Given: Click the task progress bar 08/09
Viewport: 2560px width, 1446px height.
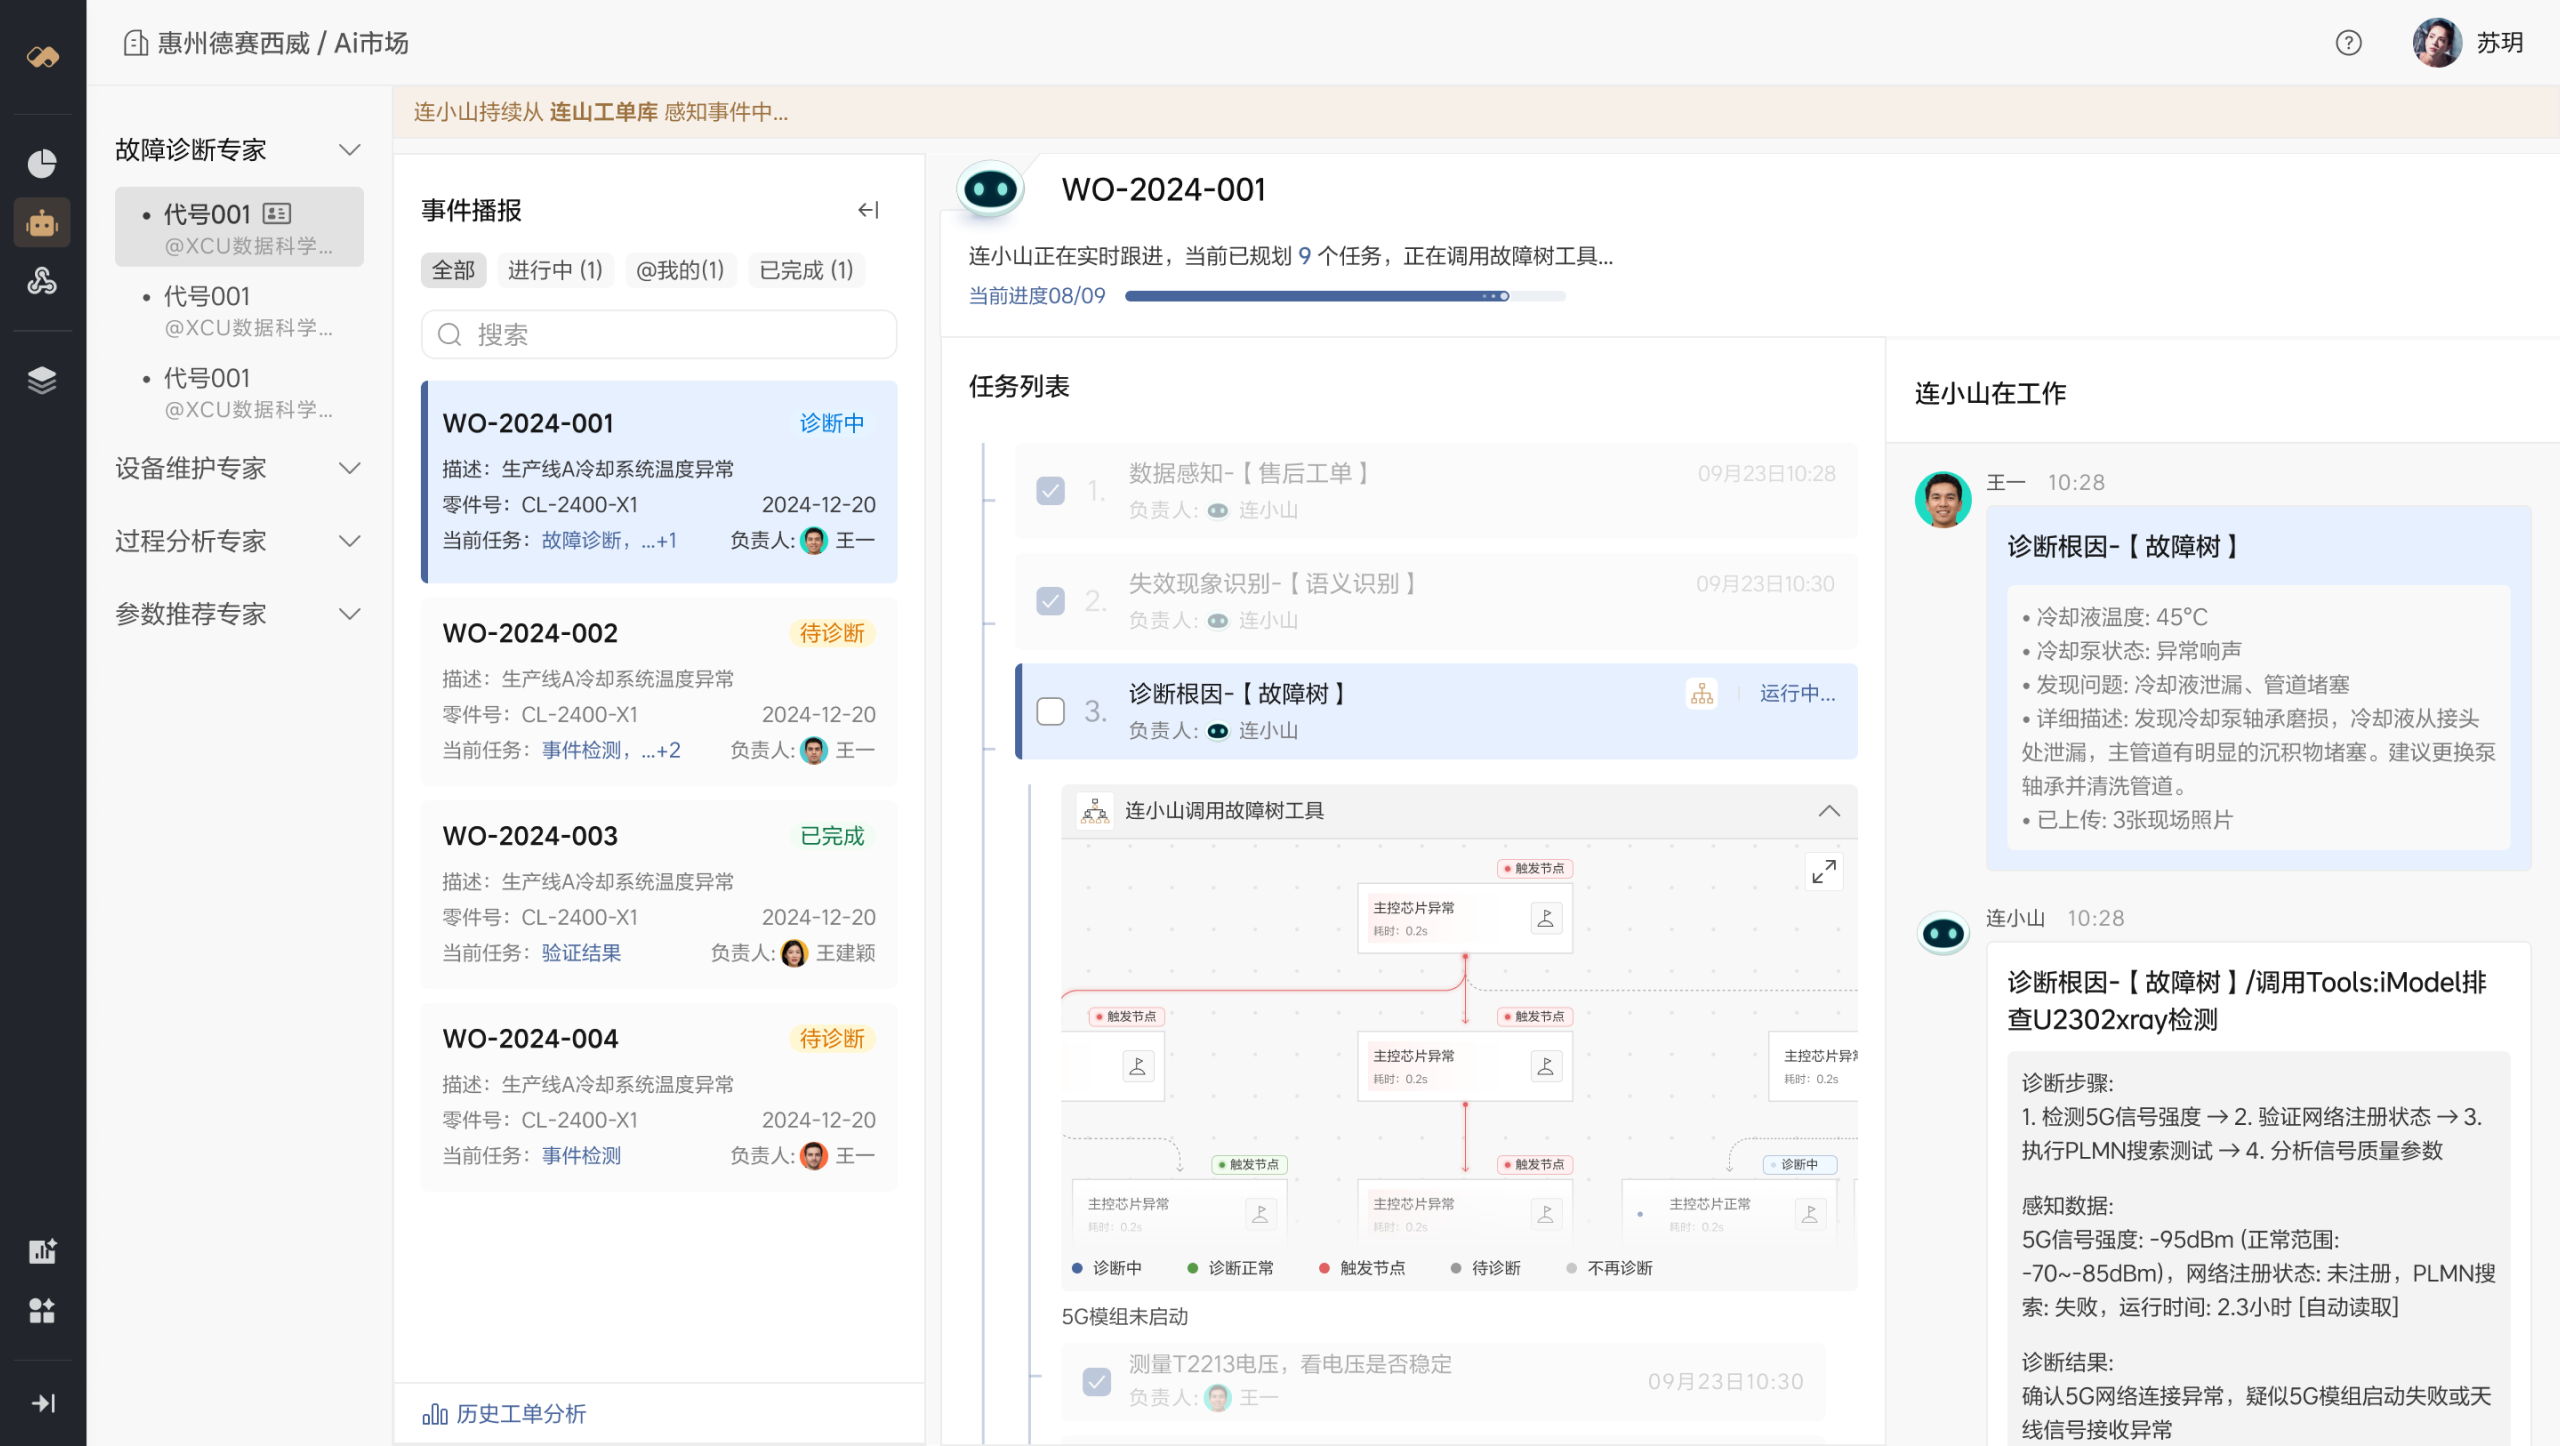Looking at the screenshot, I should pos(1345,296).
